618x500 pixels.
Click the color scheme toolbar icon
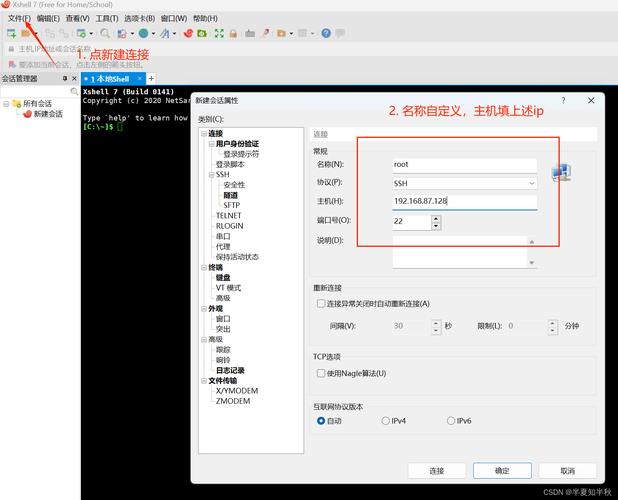pos(122,33)
